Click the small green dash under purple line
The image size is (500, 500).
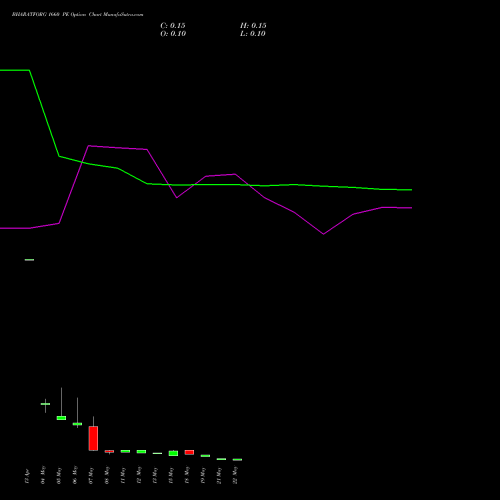[x=29, y=260]
